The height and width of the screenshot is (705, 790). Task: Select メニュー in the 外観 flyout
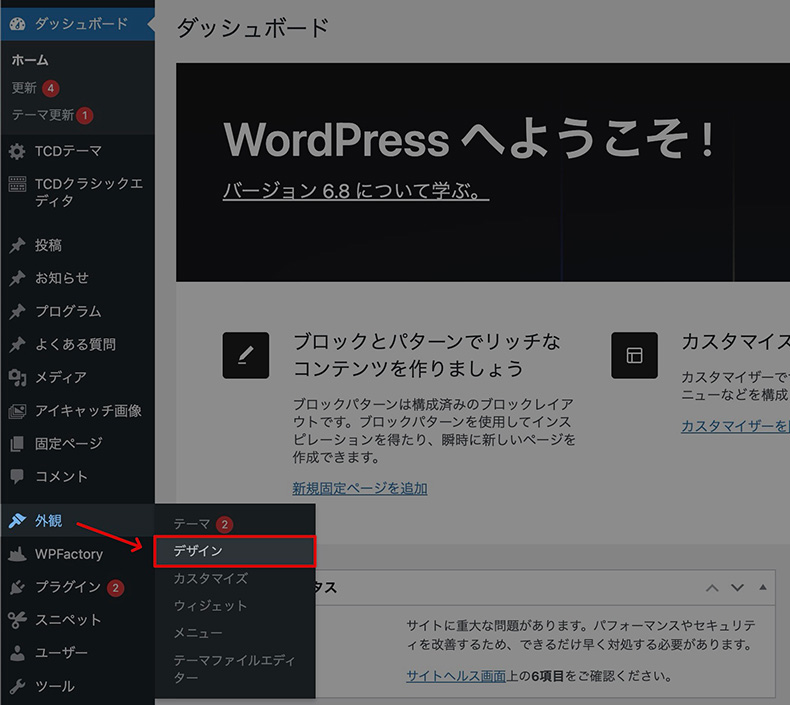point(198,633)
